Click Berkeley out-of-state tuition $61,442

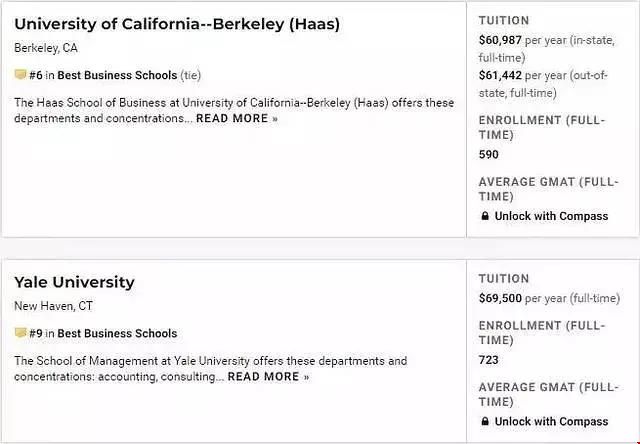pyautogui.click(x=500, y=75)
